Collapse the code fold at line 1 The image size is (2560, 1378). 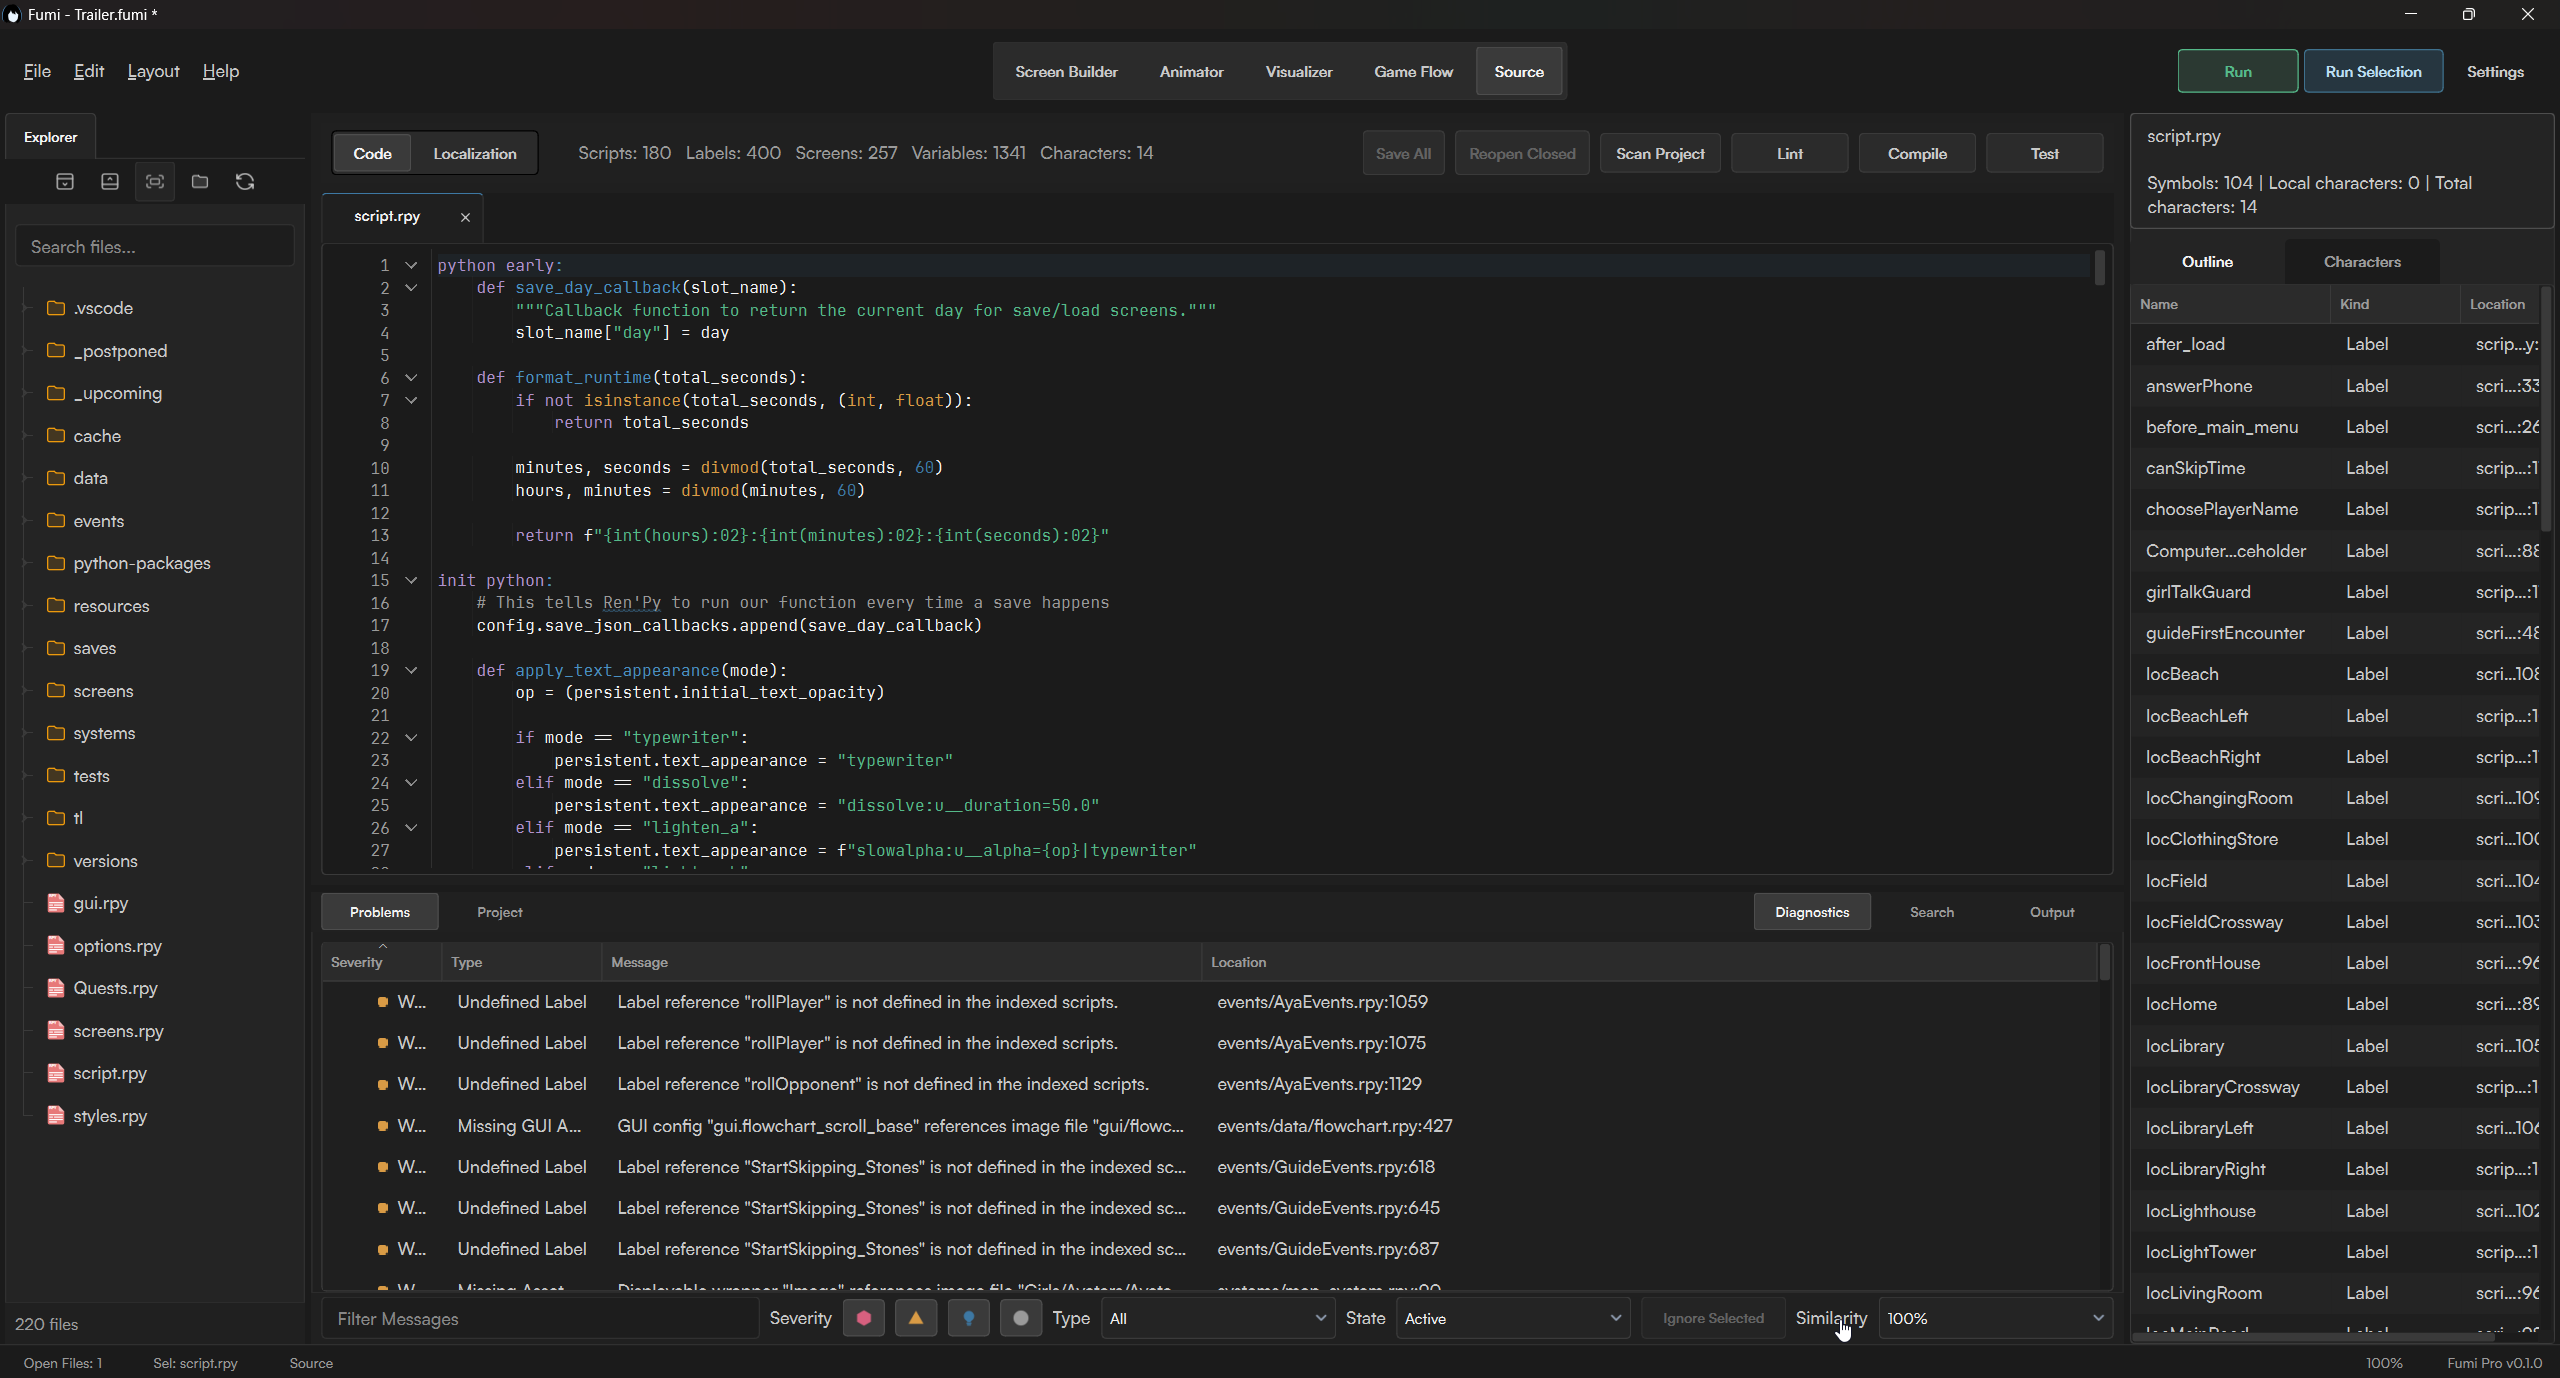pyautogui.click(x=411, y=265)
